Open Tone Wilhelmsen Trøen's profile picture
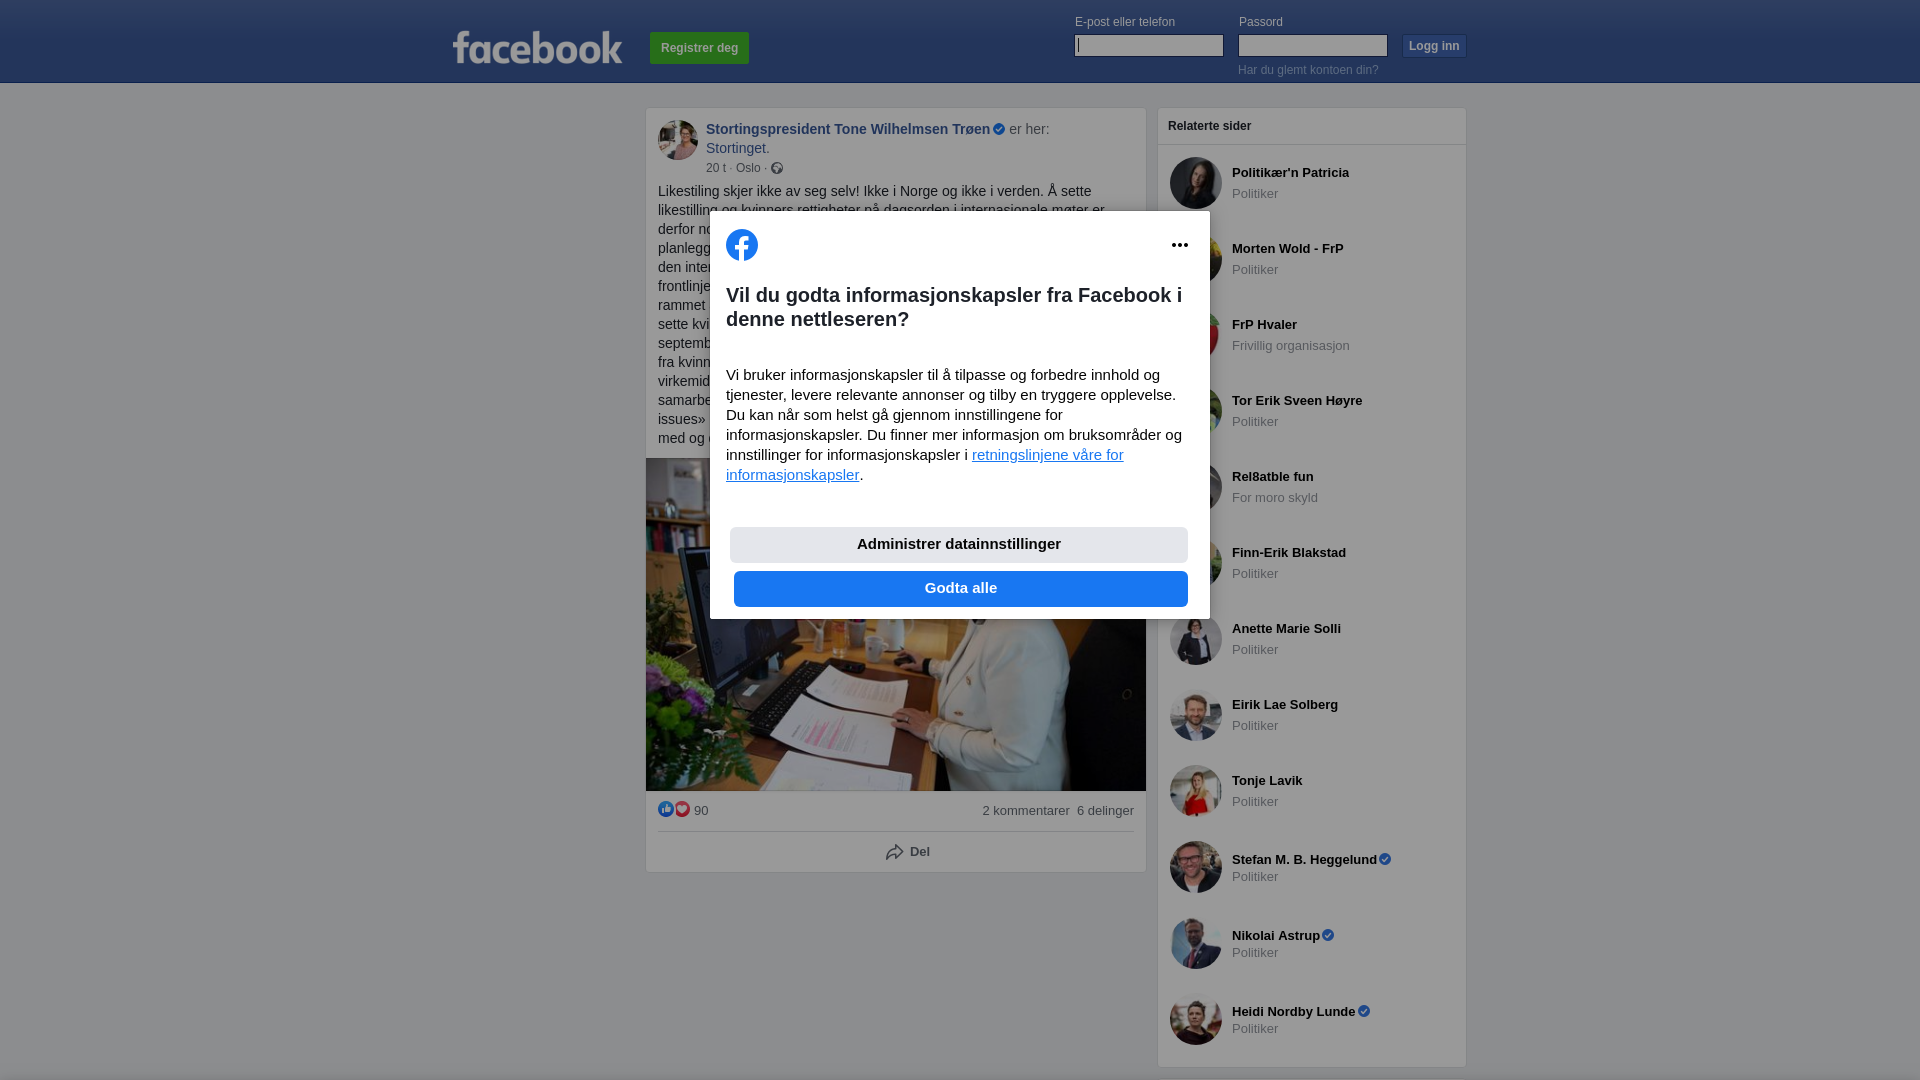The width and height of the screenshot is (1920, 1080). tap(678, 140)
